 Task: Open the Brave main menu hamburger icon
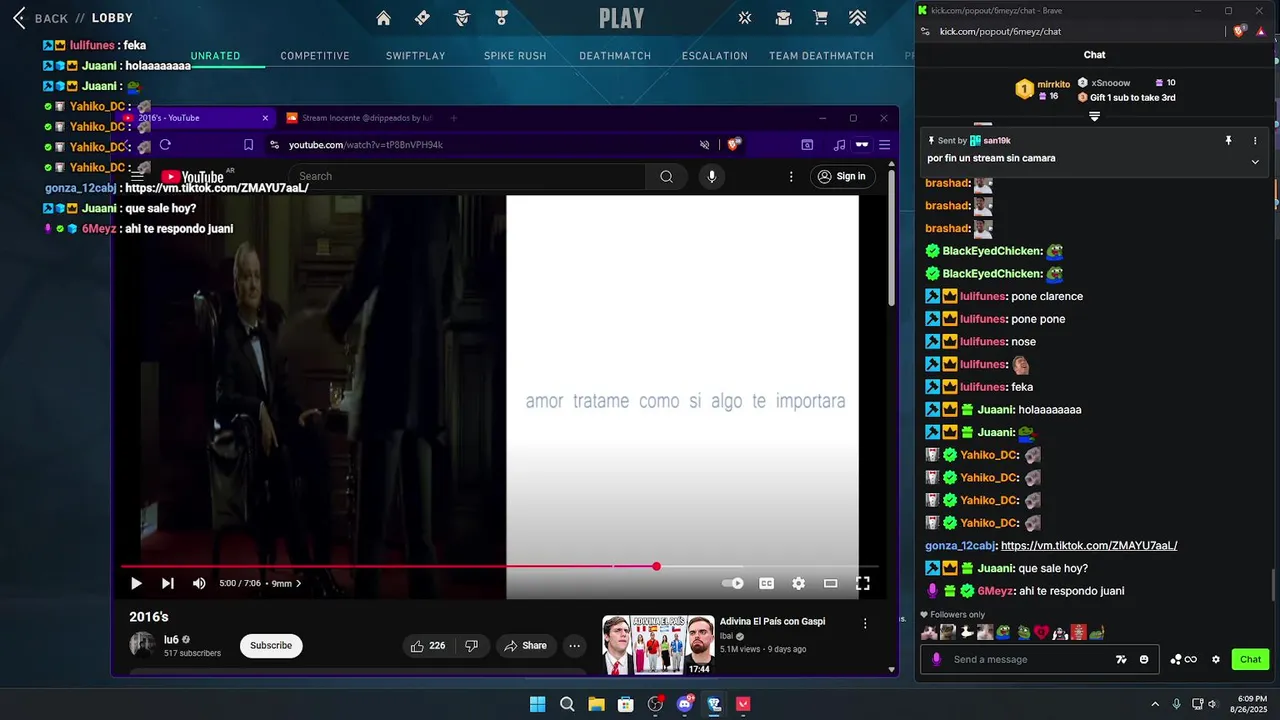pos(884,145)
